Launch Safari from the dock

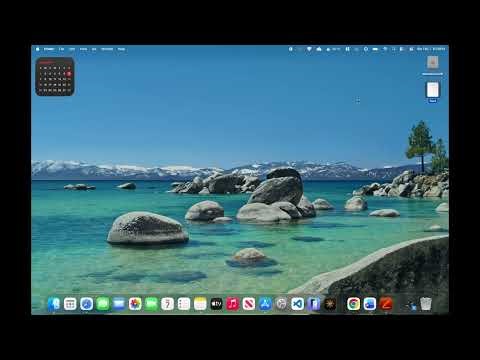(x=86, y=304)
